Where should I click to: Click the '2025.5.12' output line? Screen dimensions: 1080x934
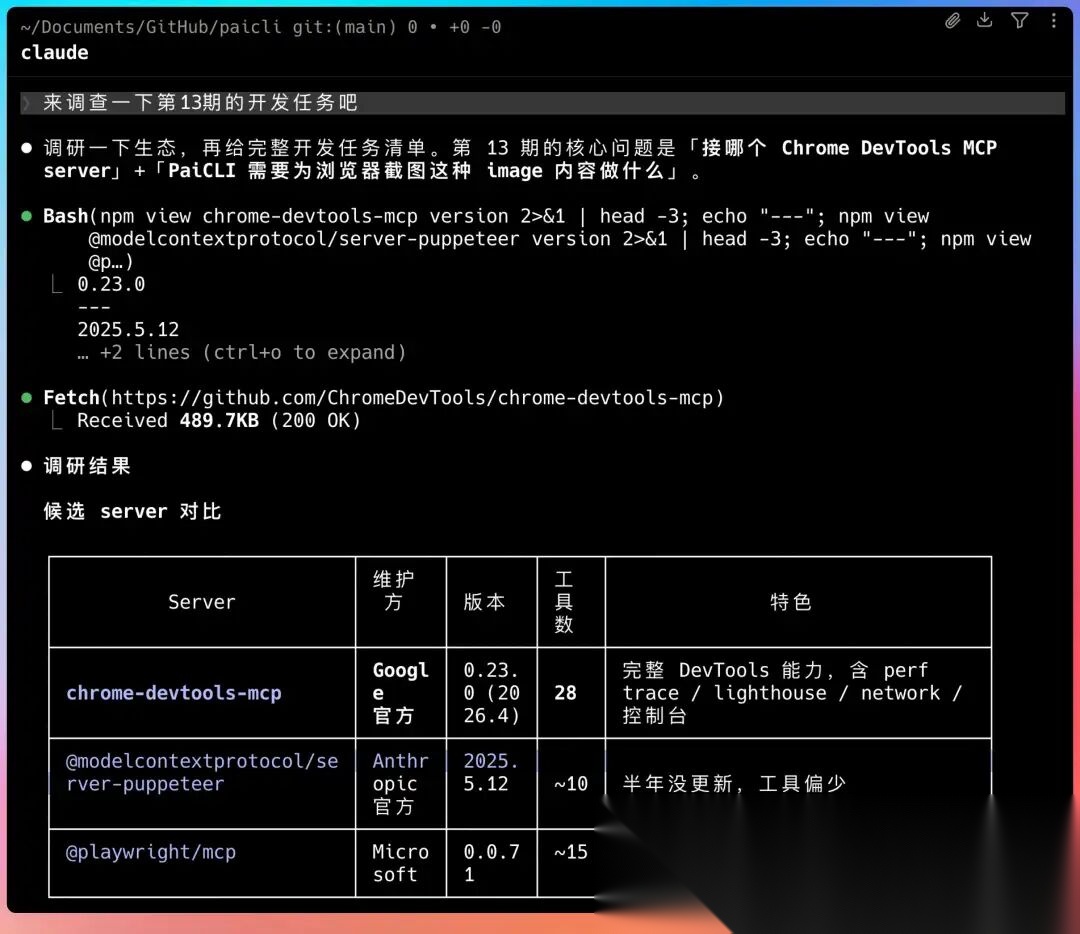(x=128, y=329)
